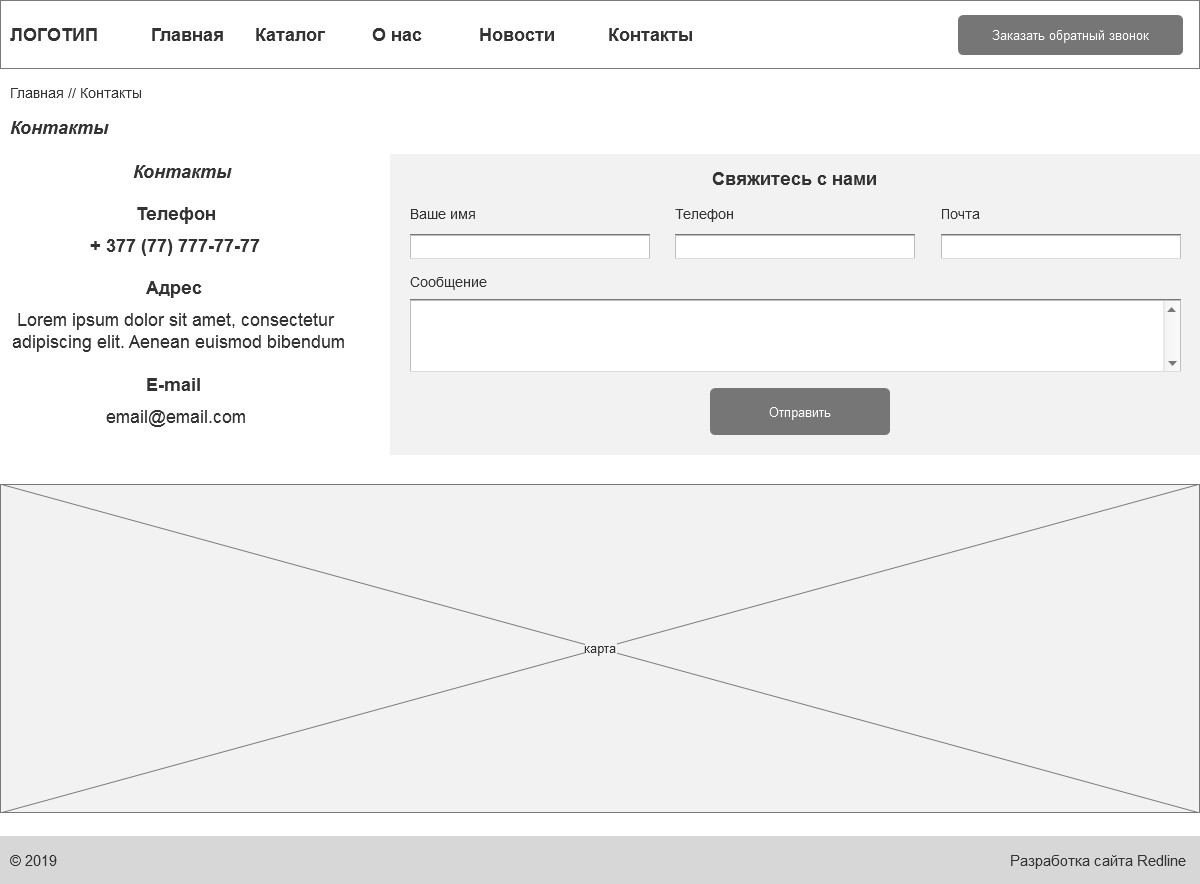Viewport: 1200px width, 884px height.
Task: Click the ЛОГОТИП logo in the header
Action: point(54,35)
